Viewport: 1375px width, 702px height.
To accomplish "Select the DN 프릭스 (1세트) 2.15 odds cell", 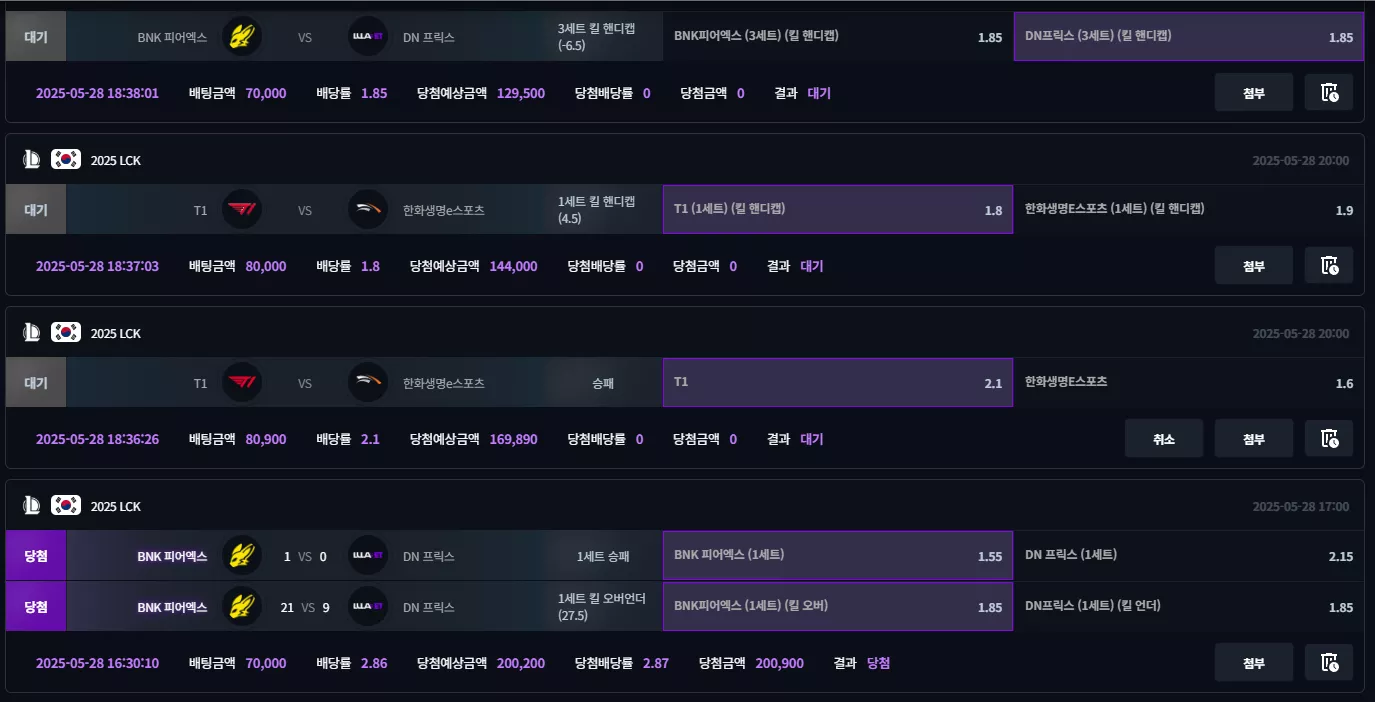I will [1188, 555].
